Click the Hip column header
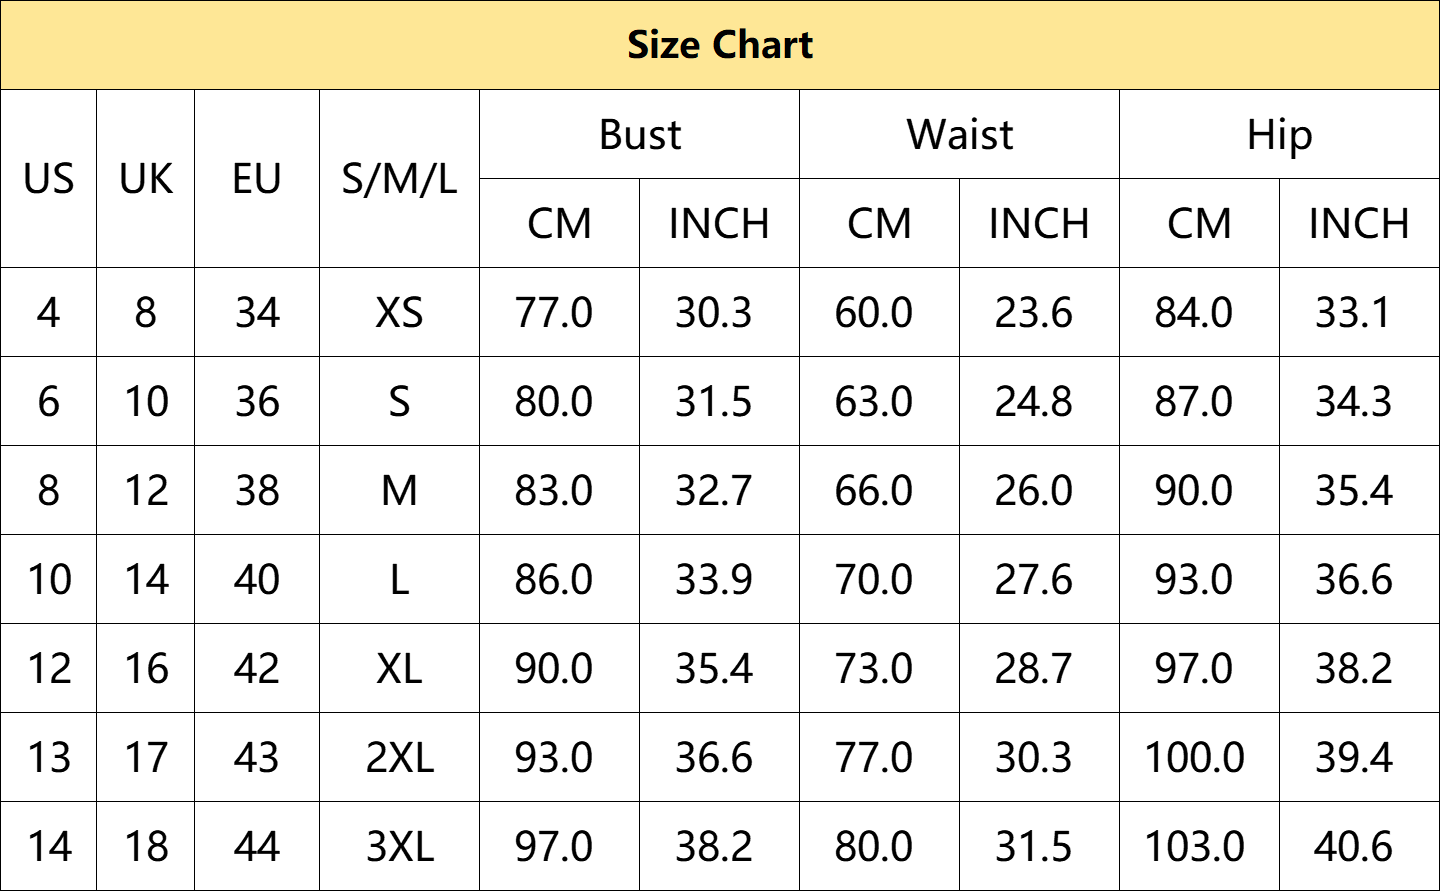Screen dimensions: 1440x892 (x=1279, y=135)
